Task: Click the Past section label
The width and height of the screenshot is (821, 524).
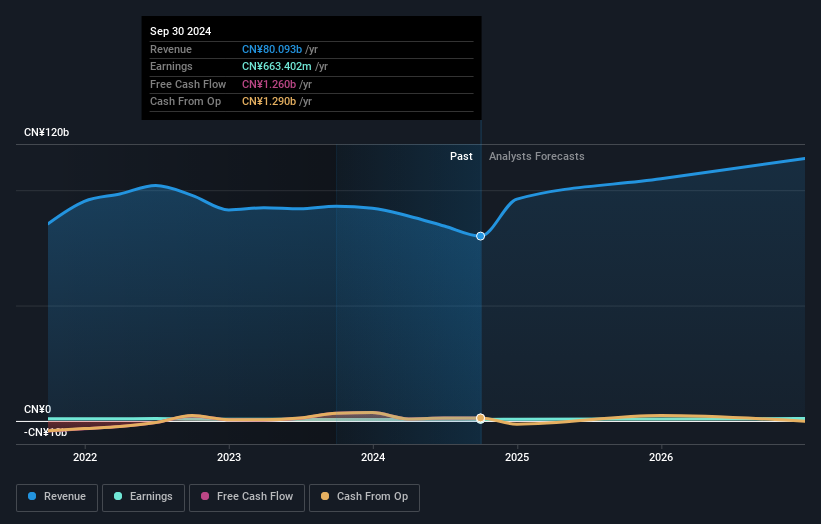Action: [461, 157]
